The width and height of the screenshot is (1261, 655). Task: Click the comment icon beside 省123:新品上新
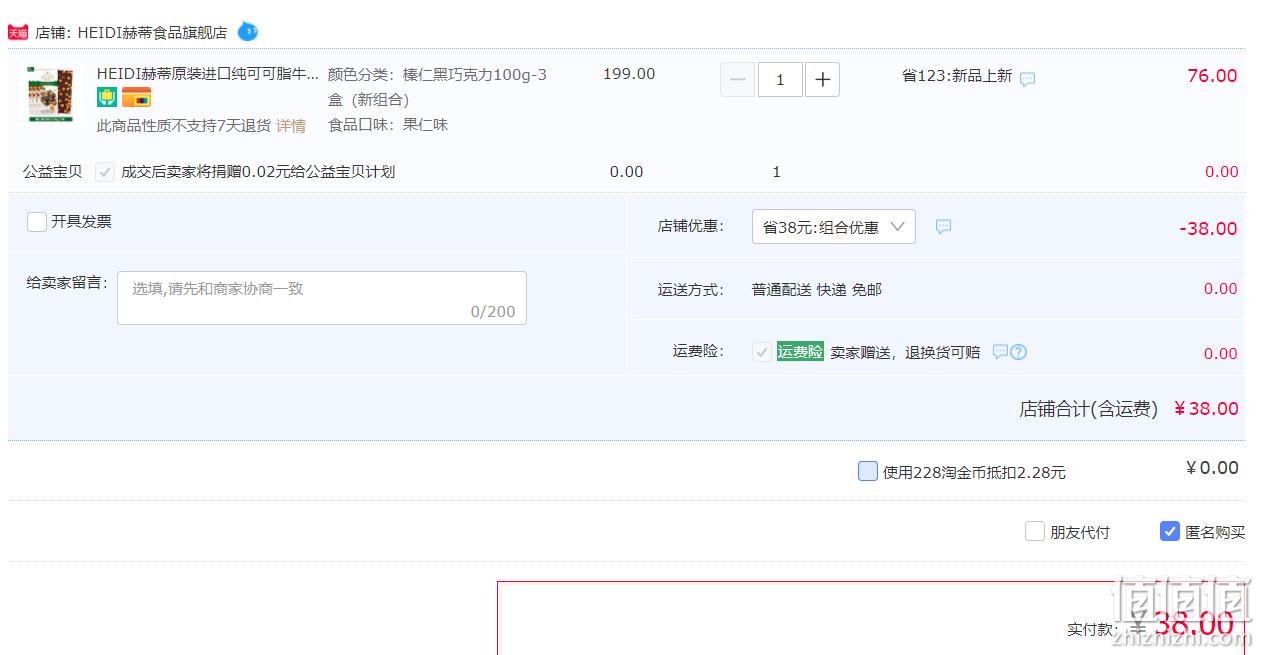pyautogui.click(x=1027, y=78)
